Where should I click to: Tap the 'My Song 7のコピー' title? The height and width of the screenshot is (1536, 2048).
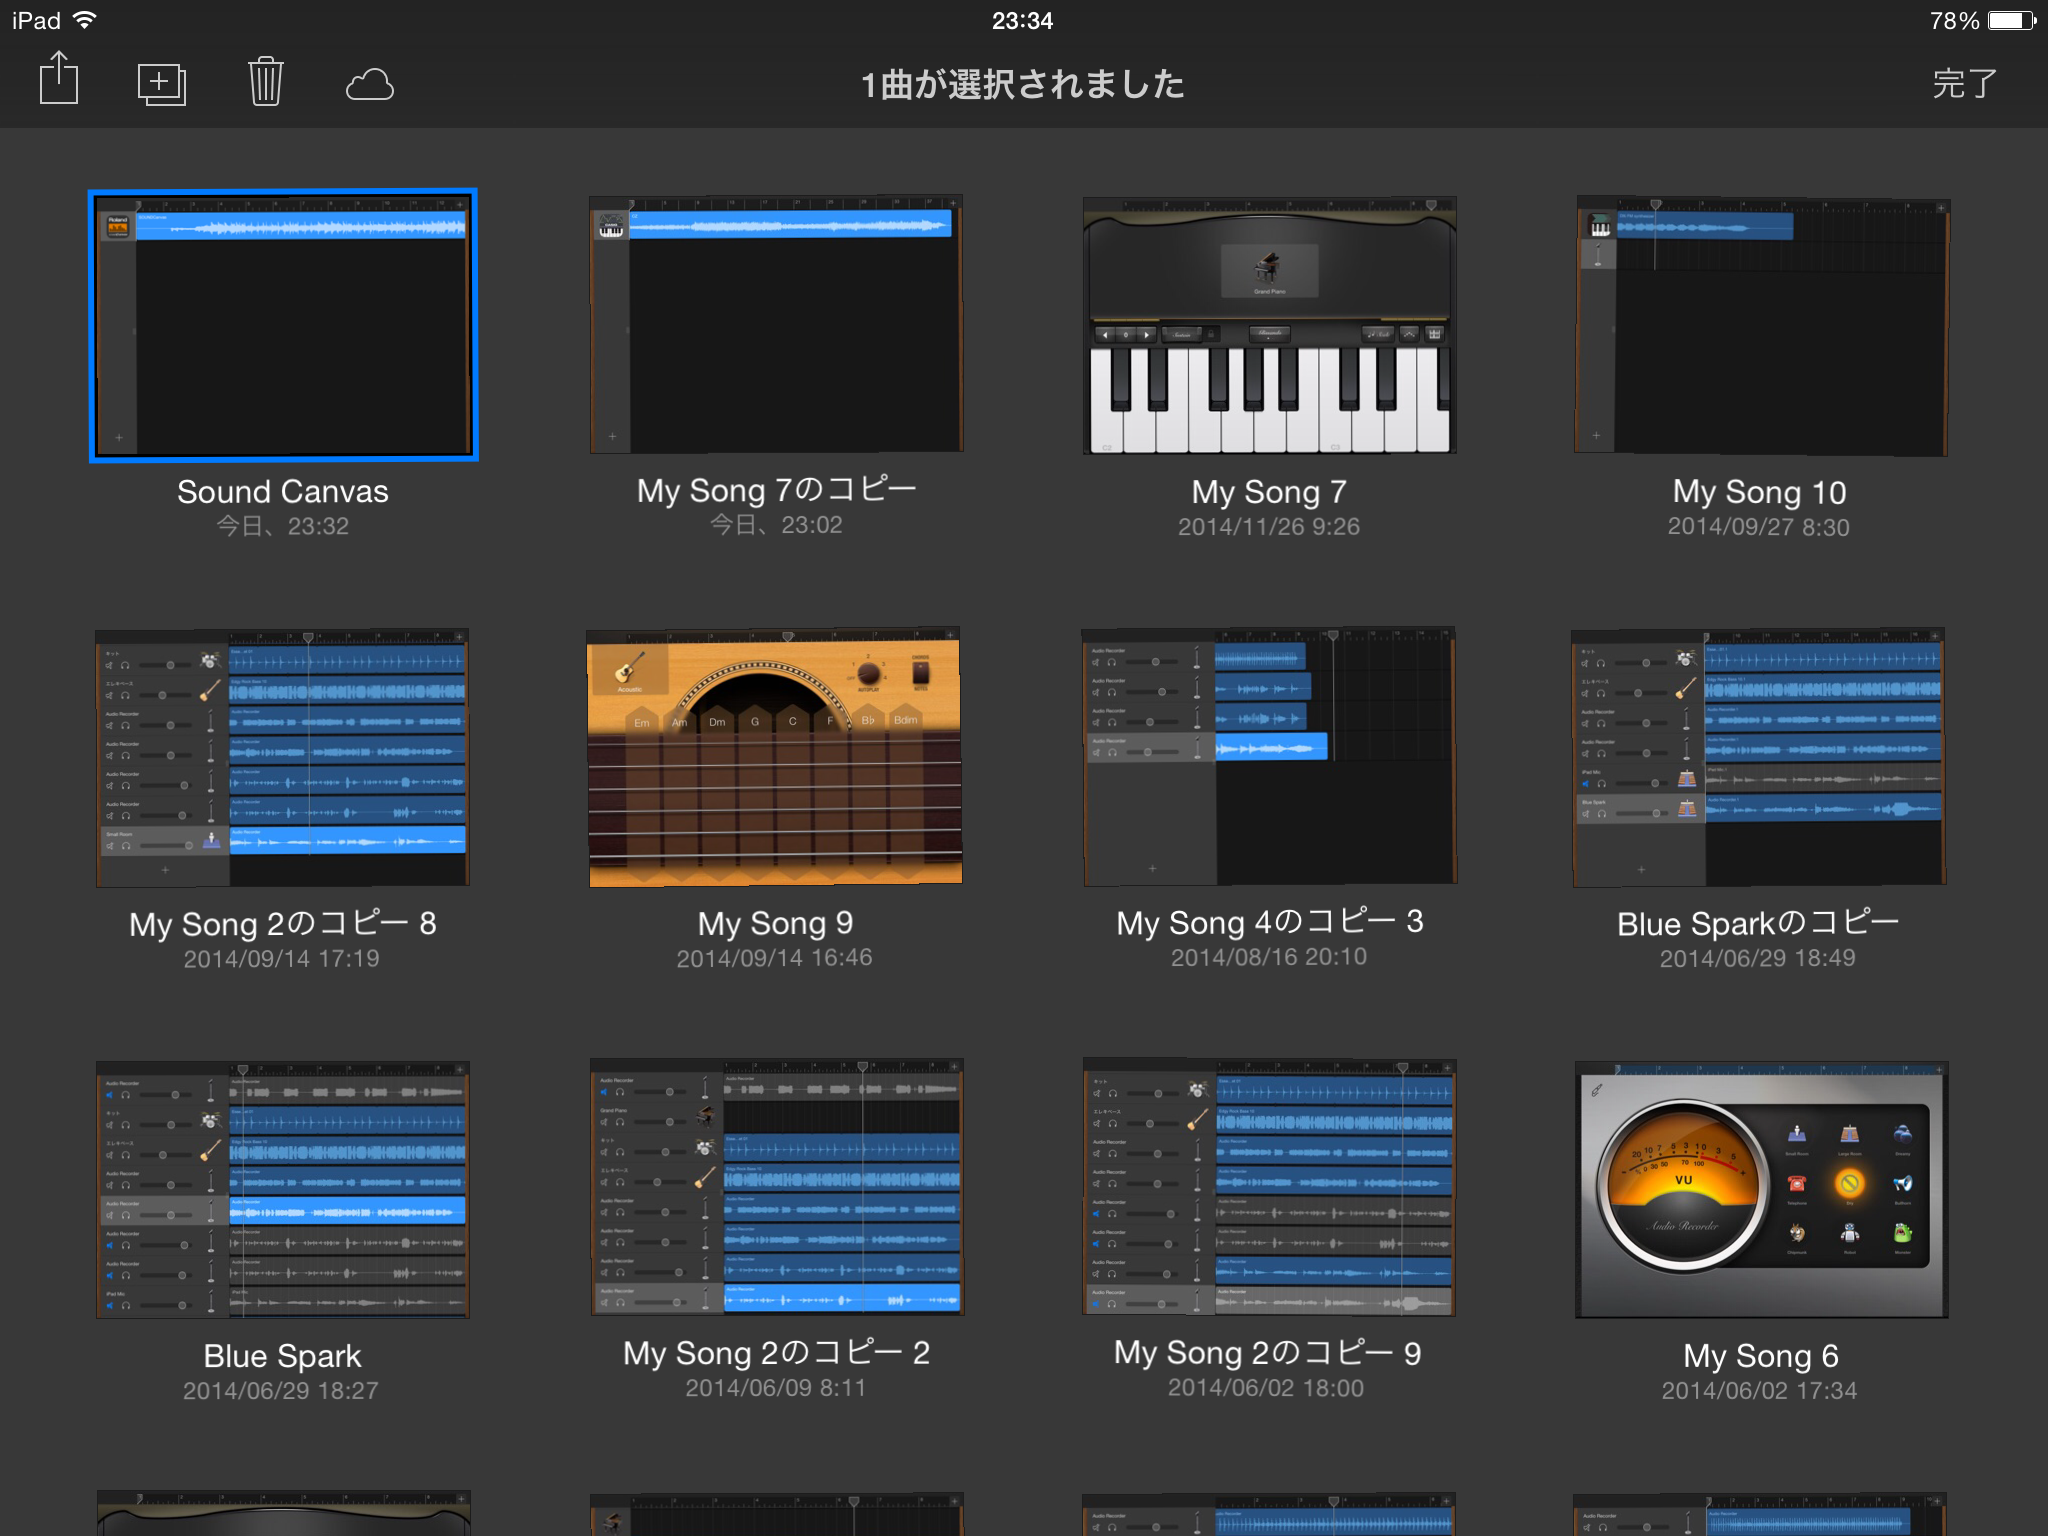coord(776,490)
